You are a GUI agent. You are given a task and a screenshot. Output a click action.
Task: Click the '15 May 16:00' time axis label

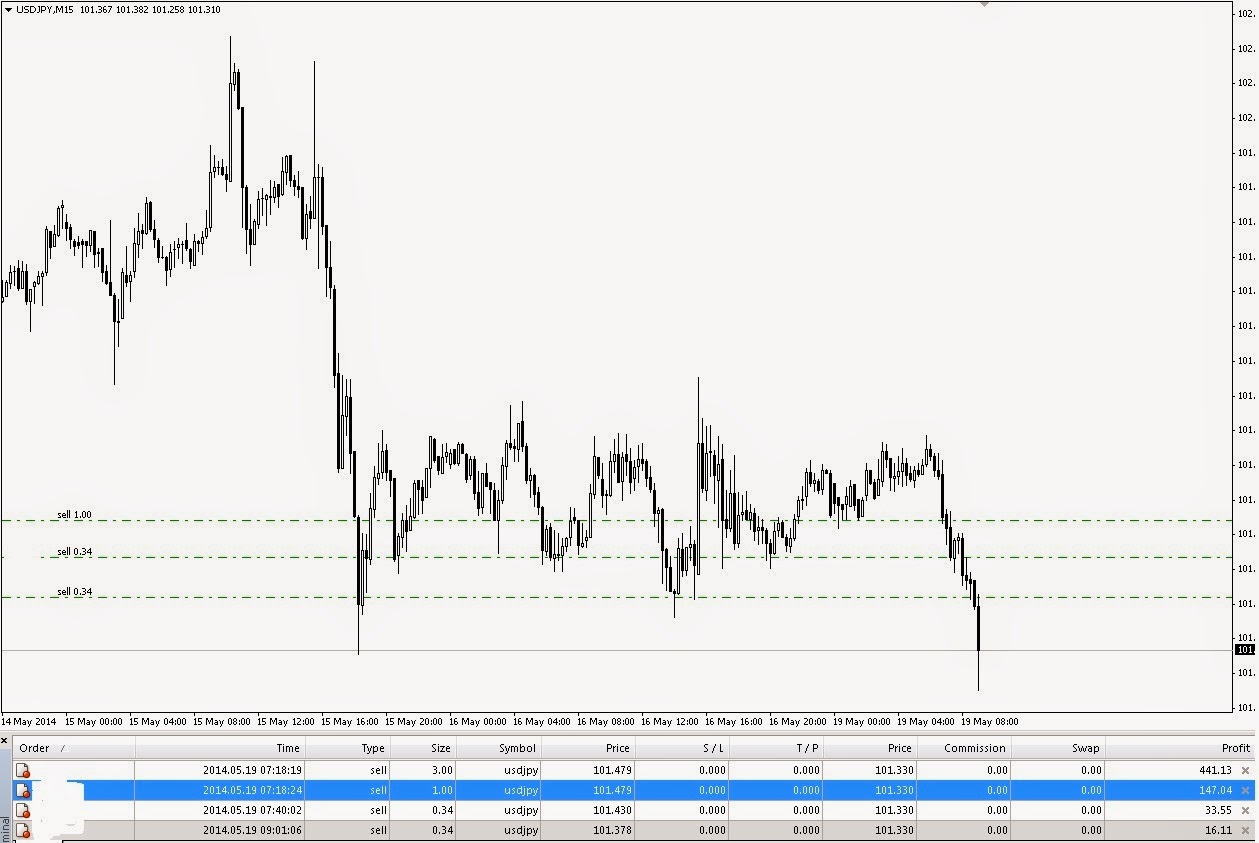[x=350, y=721]
